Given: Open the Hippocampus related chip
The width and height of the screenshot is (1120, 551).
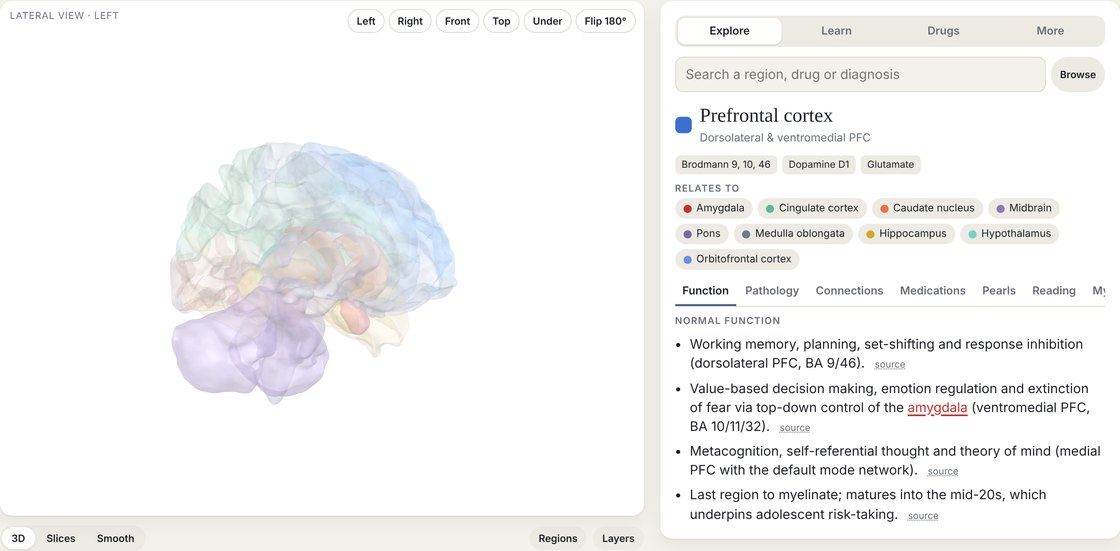Looking at the screenshot, I should click(906, 234).
